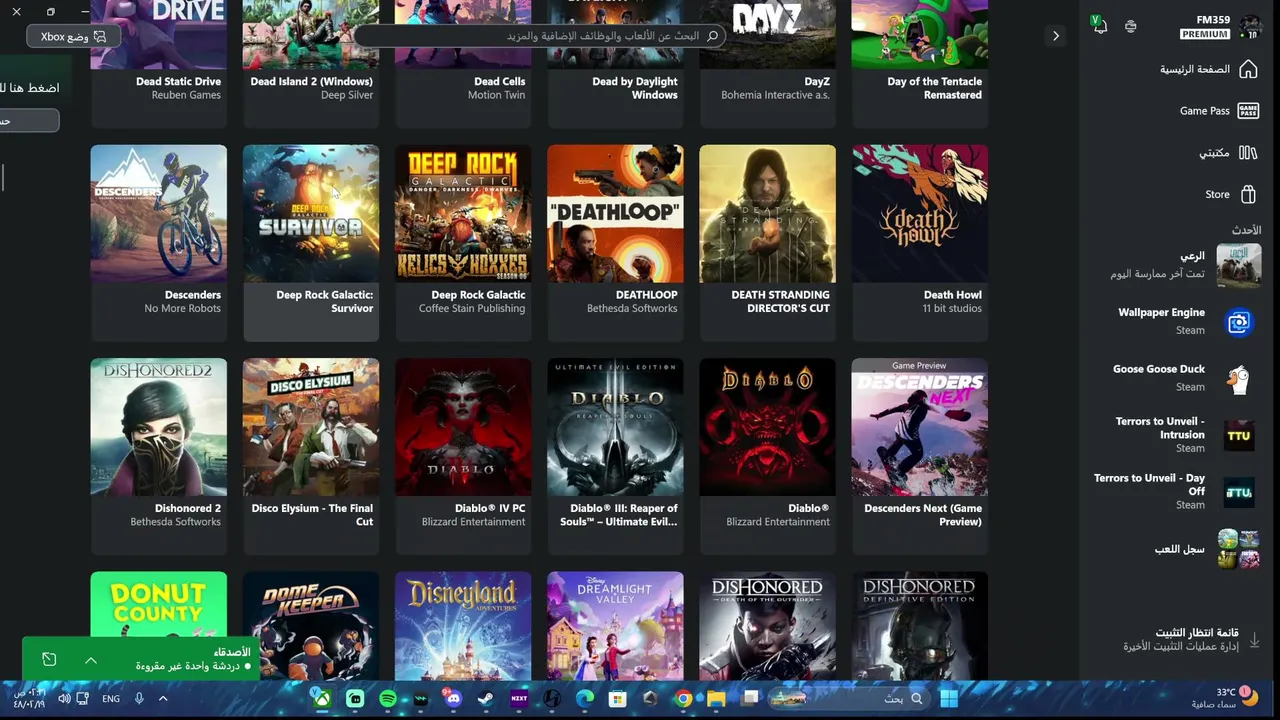Open File Explorer from the taskbar
Screen dimensions: 1280x720
(716, 699)
